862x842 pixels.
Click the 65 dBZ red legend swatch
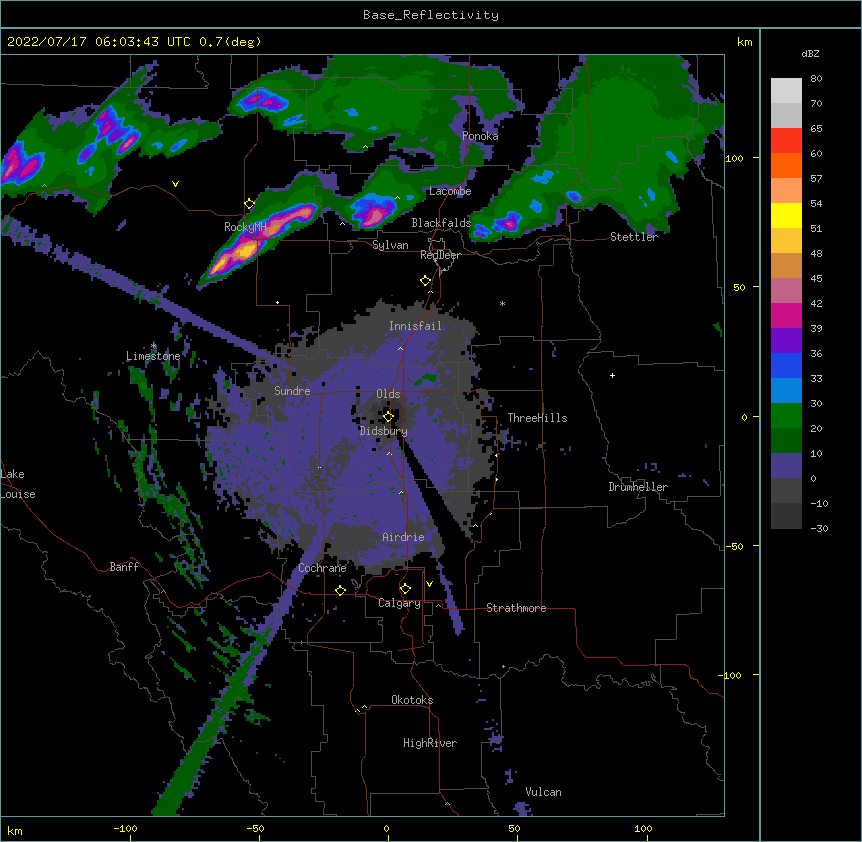click(x=786, y=140)
